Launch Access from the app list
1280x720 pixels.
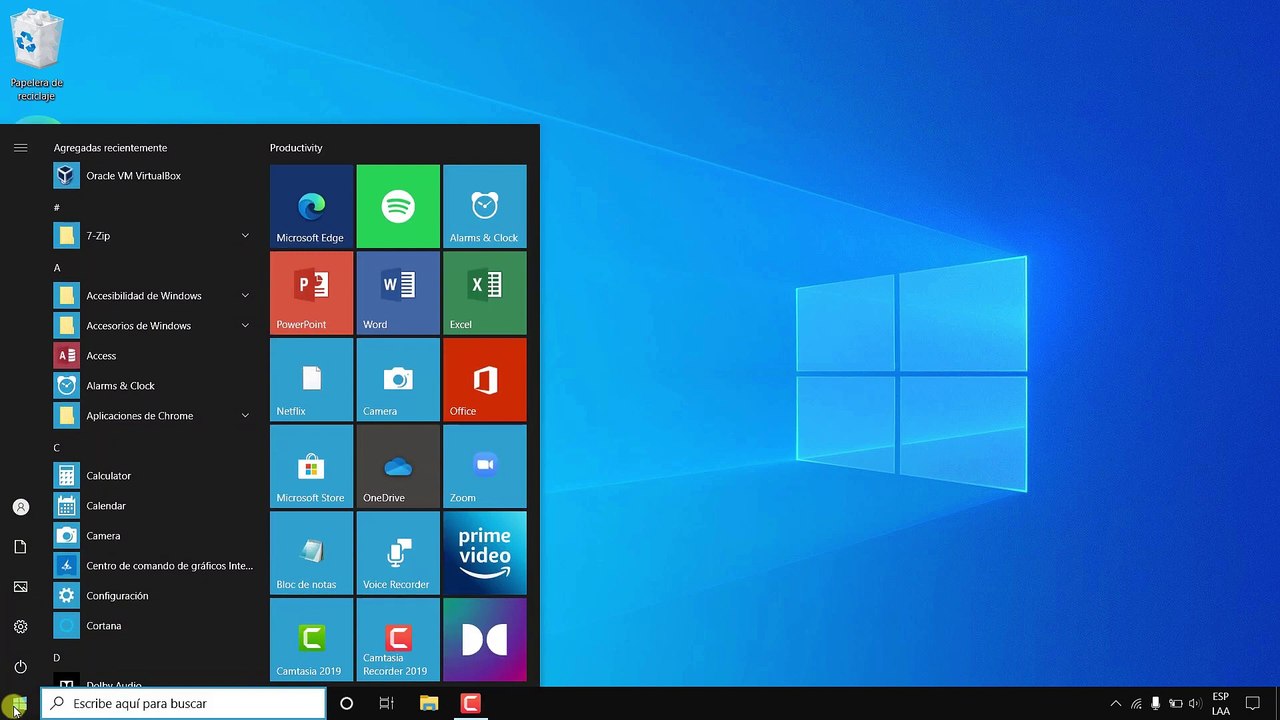[153, 356]
